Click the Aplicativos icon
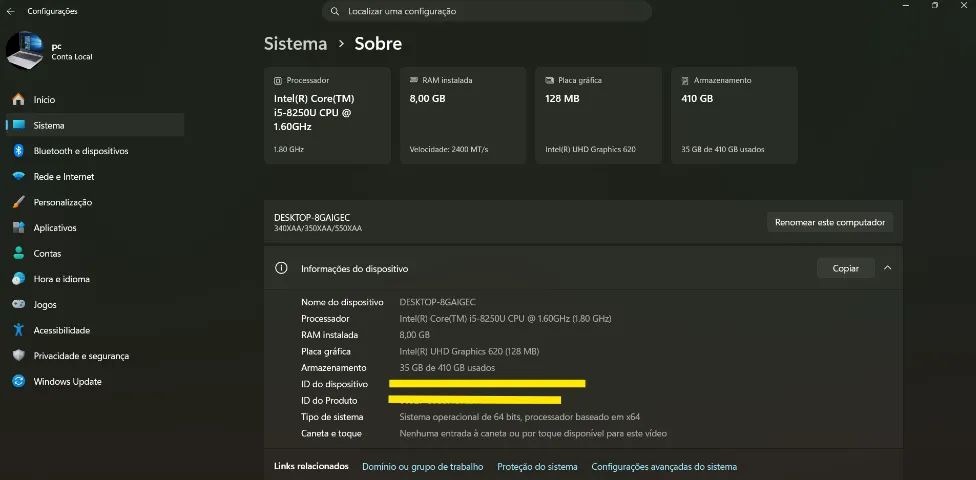Screen dimensions: 976x480 tap(19, 228)
